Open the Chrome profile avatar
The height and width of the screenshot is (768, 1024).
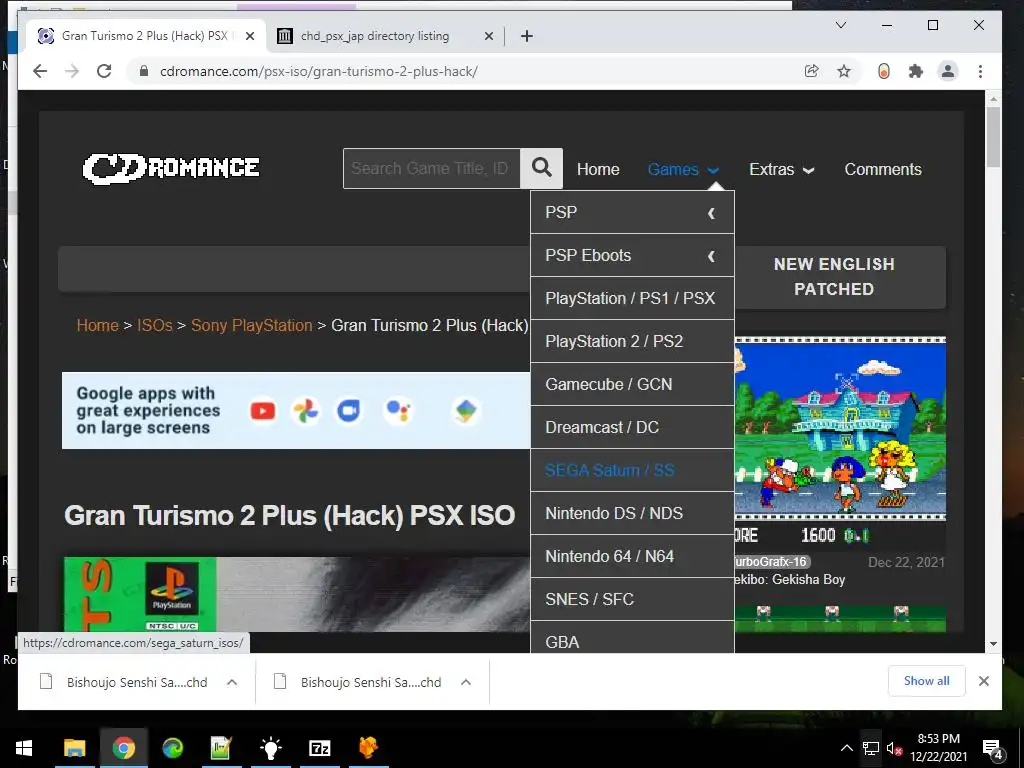948,71
